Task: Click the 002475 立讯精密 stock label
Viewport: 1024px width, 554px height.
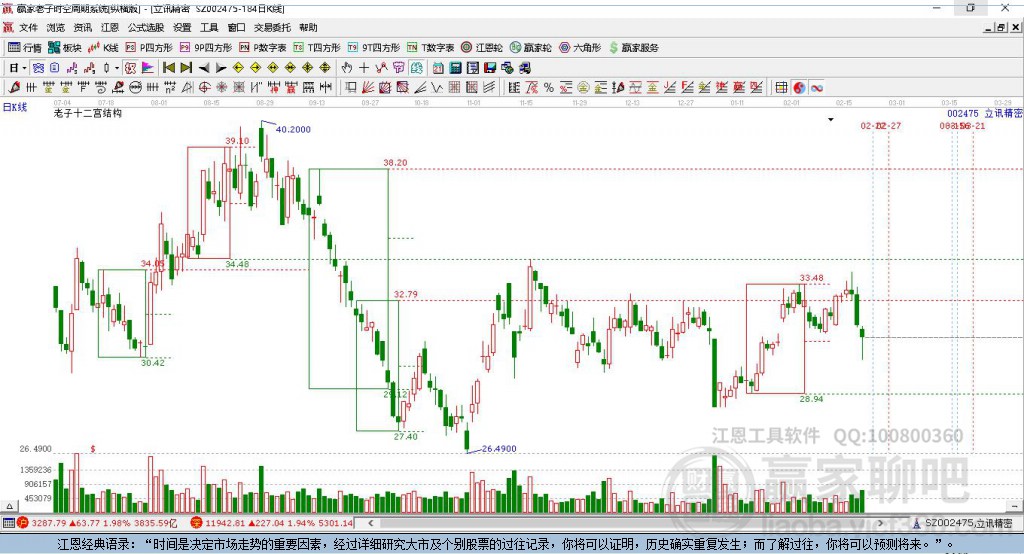Action: (x=985, y=114)
